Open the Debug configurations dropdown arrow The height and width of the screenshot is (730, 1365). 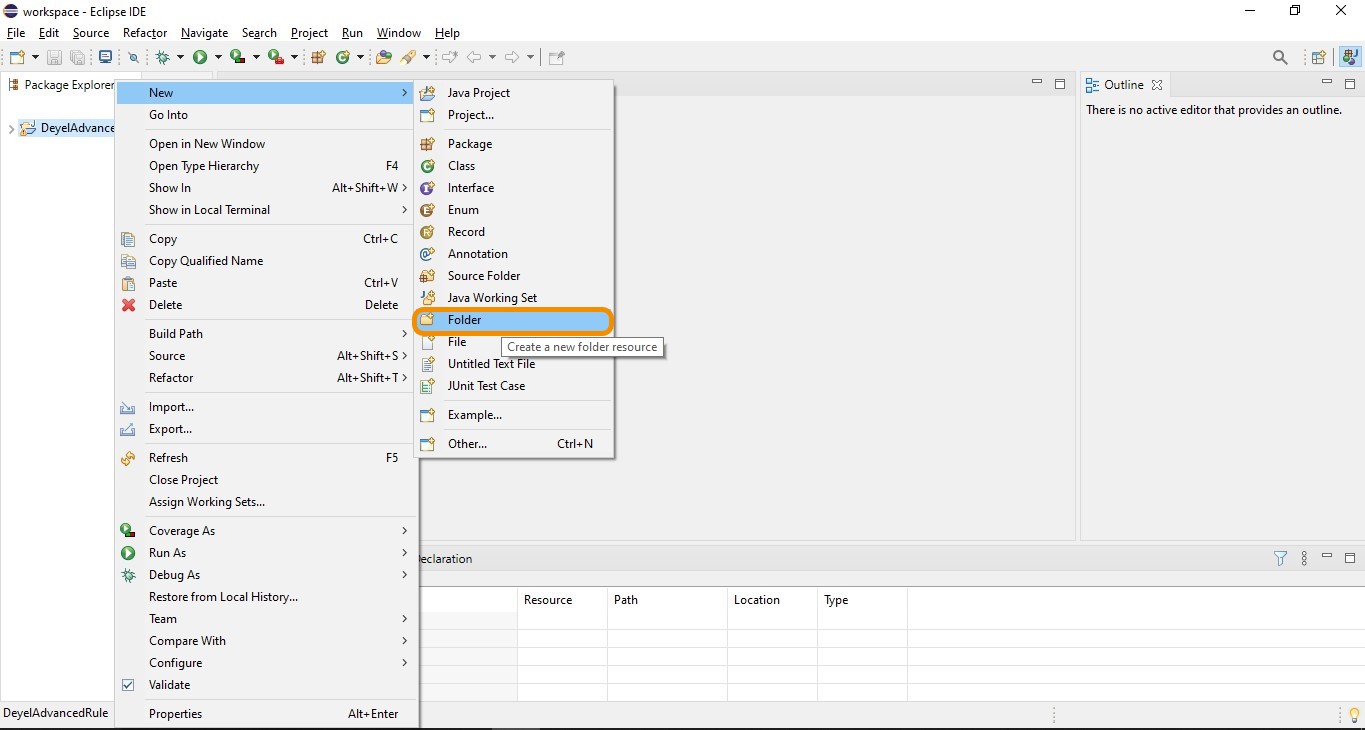[x=180, y=57]
